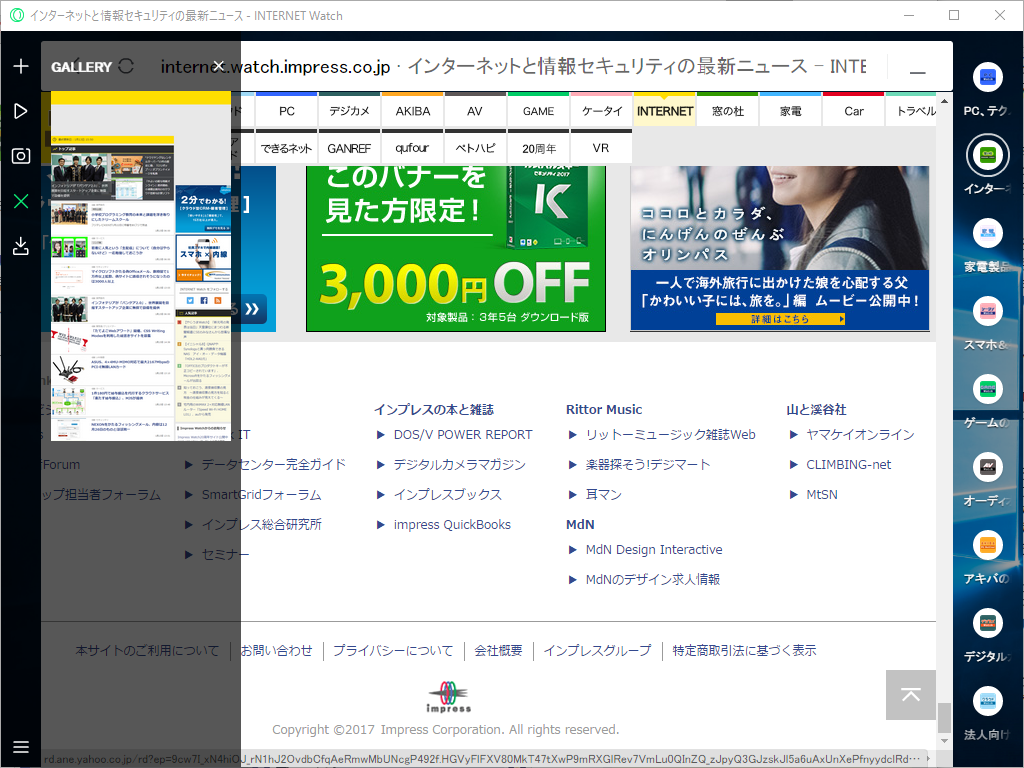The height and width of the screenshot is (768, 1024).
Task: Open the データセンター完全ガイド link
Action: coord(274,464)
